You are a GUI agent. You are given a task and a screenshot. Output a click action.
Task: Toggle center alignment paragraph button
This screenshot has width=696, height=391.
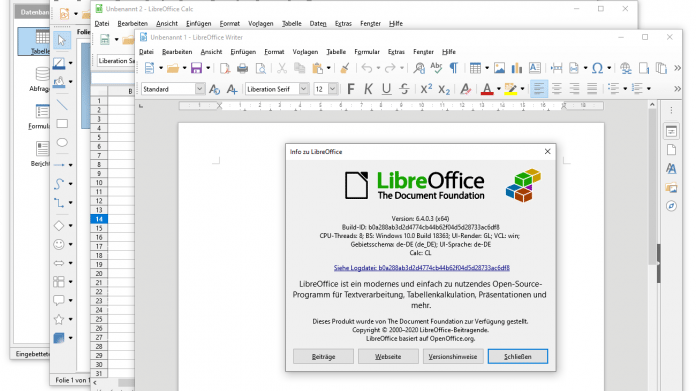557,89
